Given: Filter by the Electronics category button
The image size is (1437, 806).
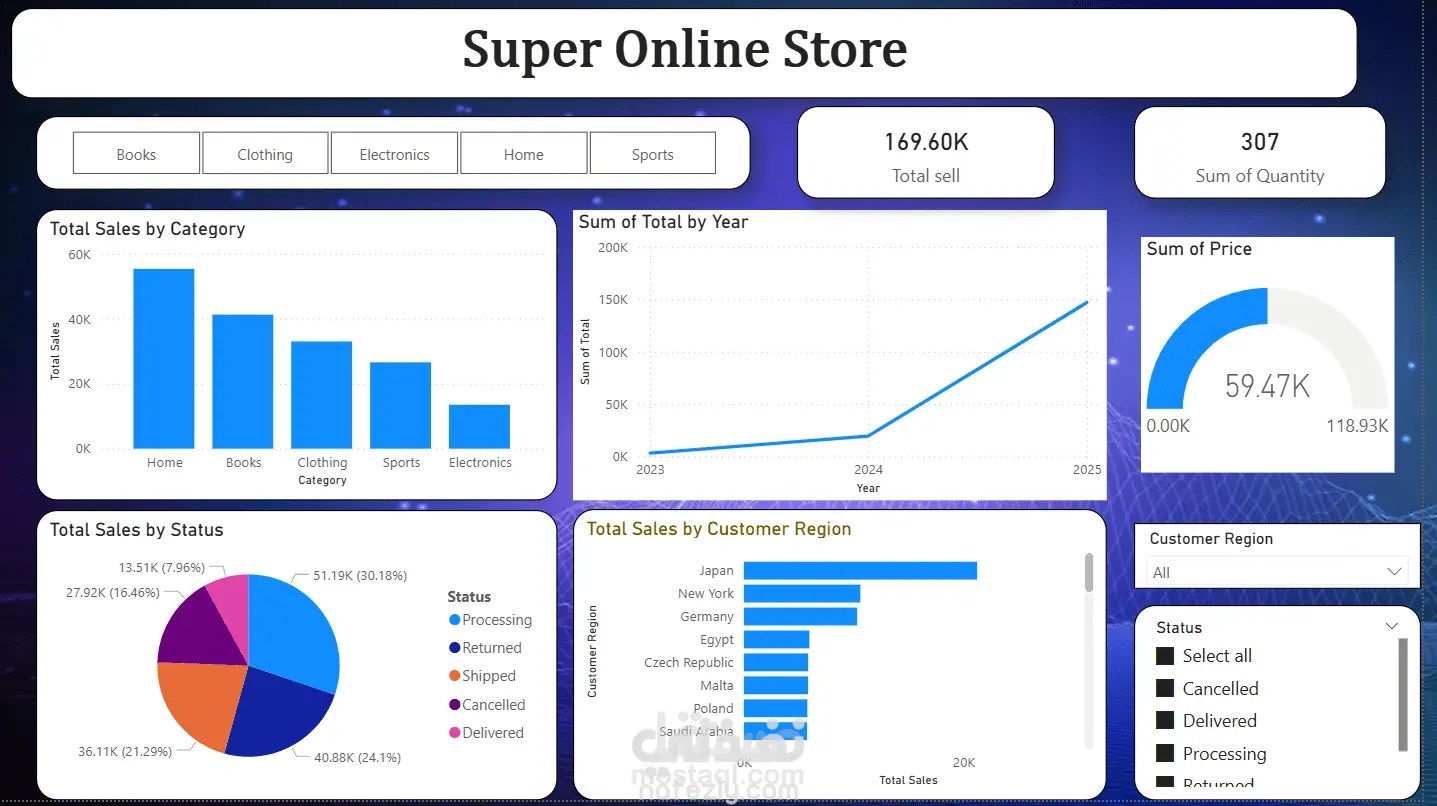Looking at the screenshot, I should (x=394, y=154).
